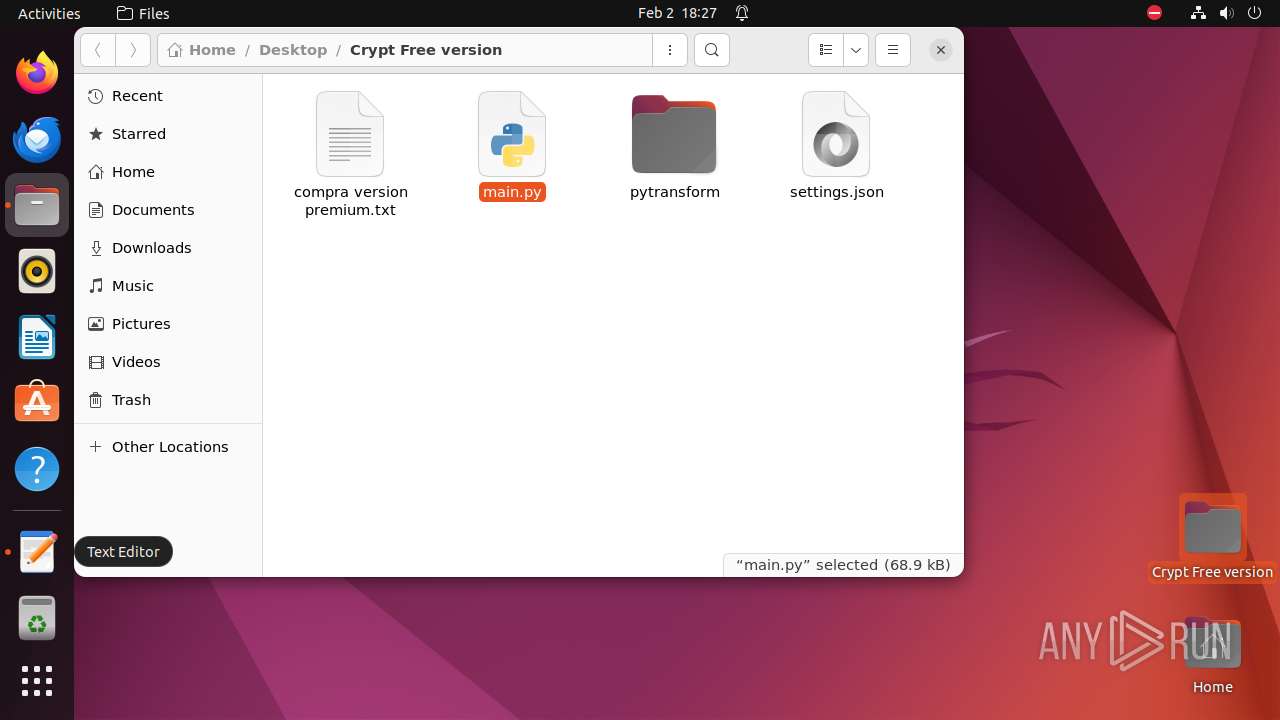Image resolution: width=1280 pixels, height=720 pixels.
Task: Click the red do-not-disturb tray icon
Action: [1154, 13]
